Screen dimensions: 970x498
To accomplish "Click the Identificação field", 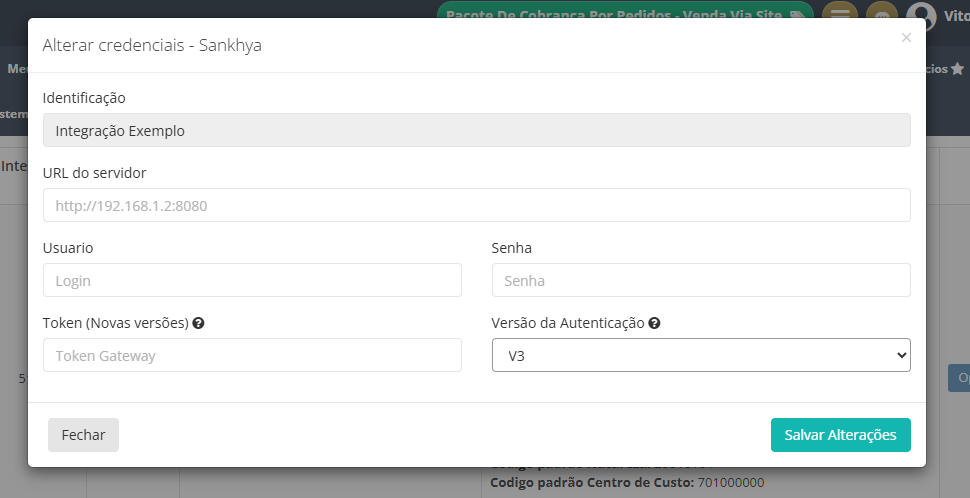I will [x=476, y=130].
